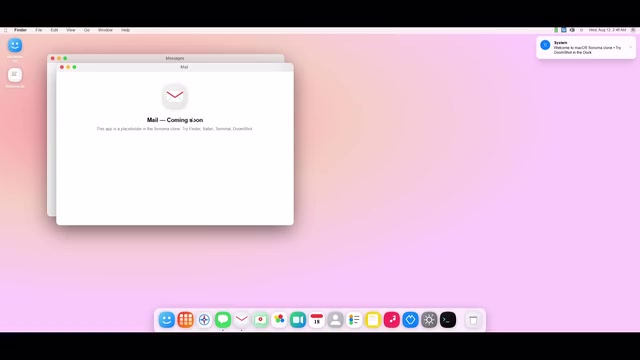This screenshot has width=640, height=360.
Task: Click the blue status icon in menu bar
Action: [x=564, y=30]
